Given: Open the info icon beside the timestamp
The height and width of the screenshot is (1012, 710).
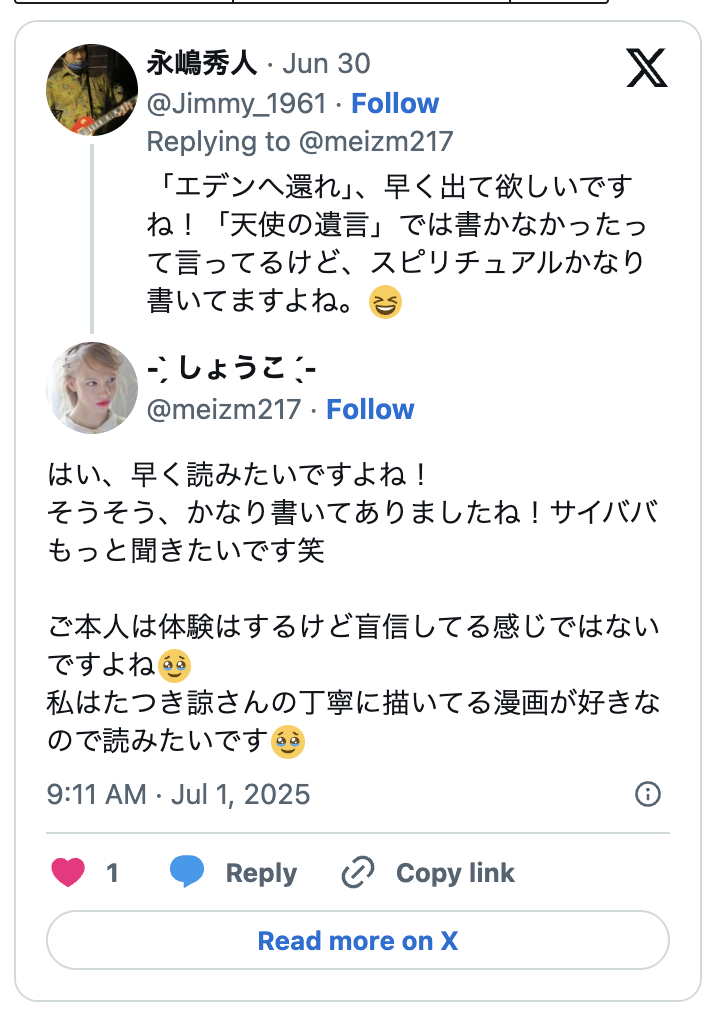Looking at the screenshot, I should click(x=648, y=794).
